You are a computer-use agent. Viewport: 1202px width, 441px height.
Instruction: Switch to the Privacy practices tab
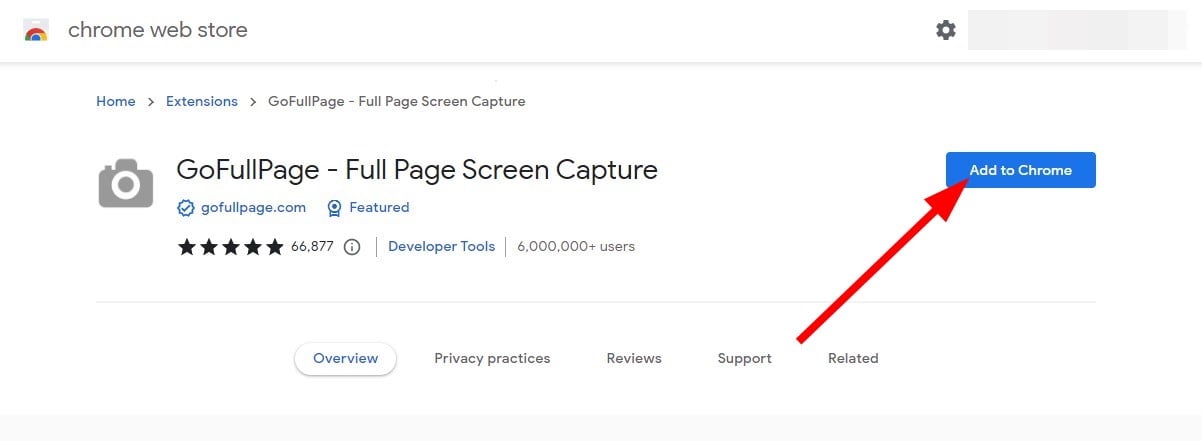click(x=492, y=358)
